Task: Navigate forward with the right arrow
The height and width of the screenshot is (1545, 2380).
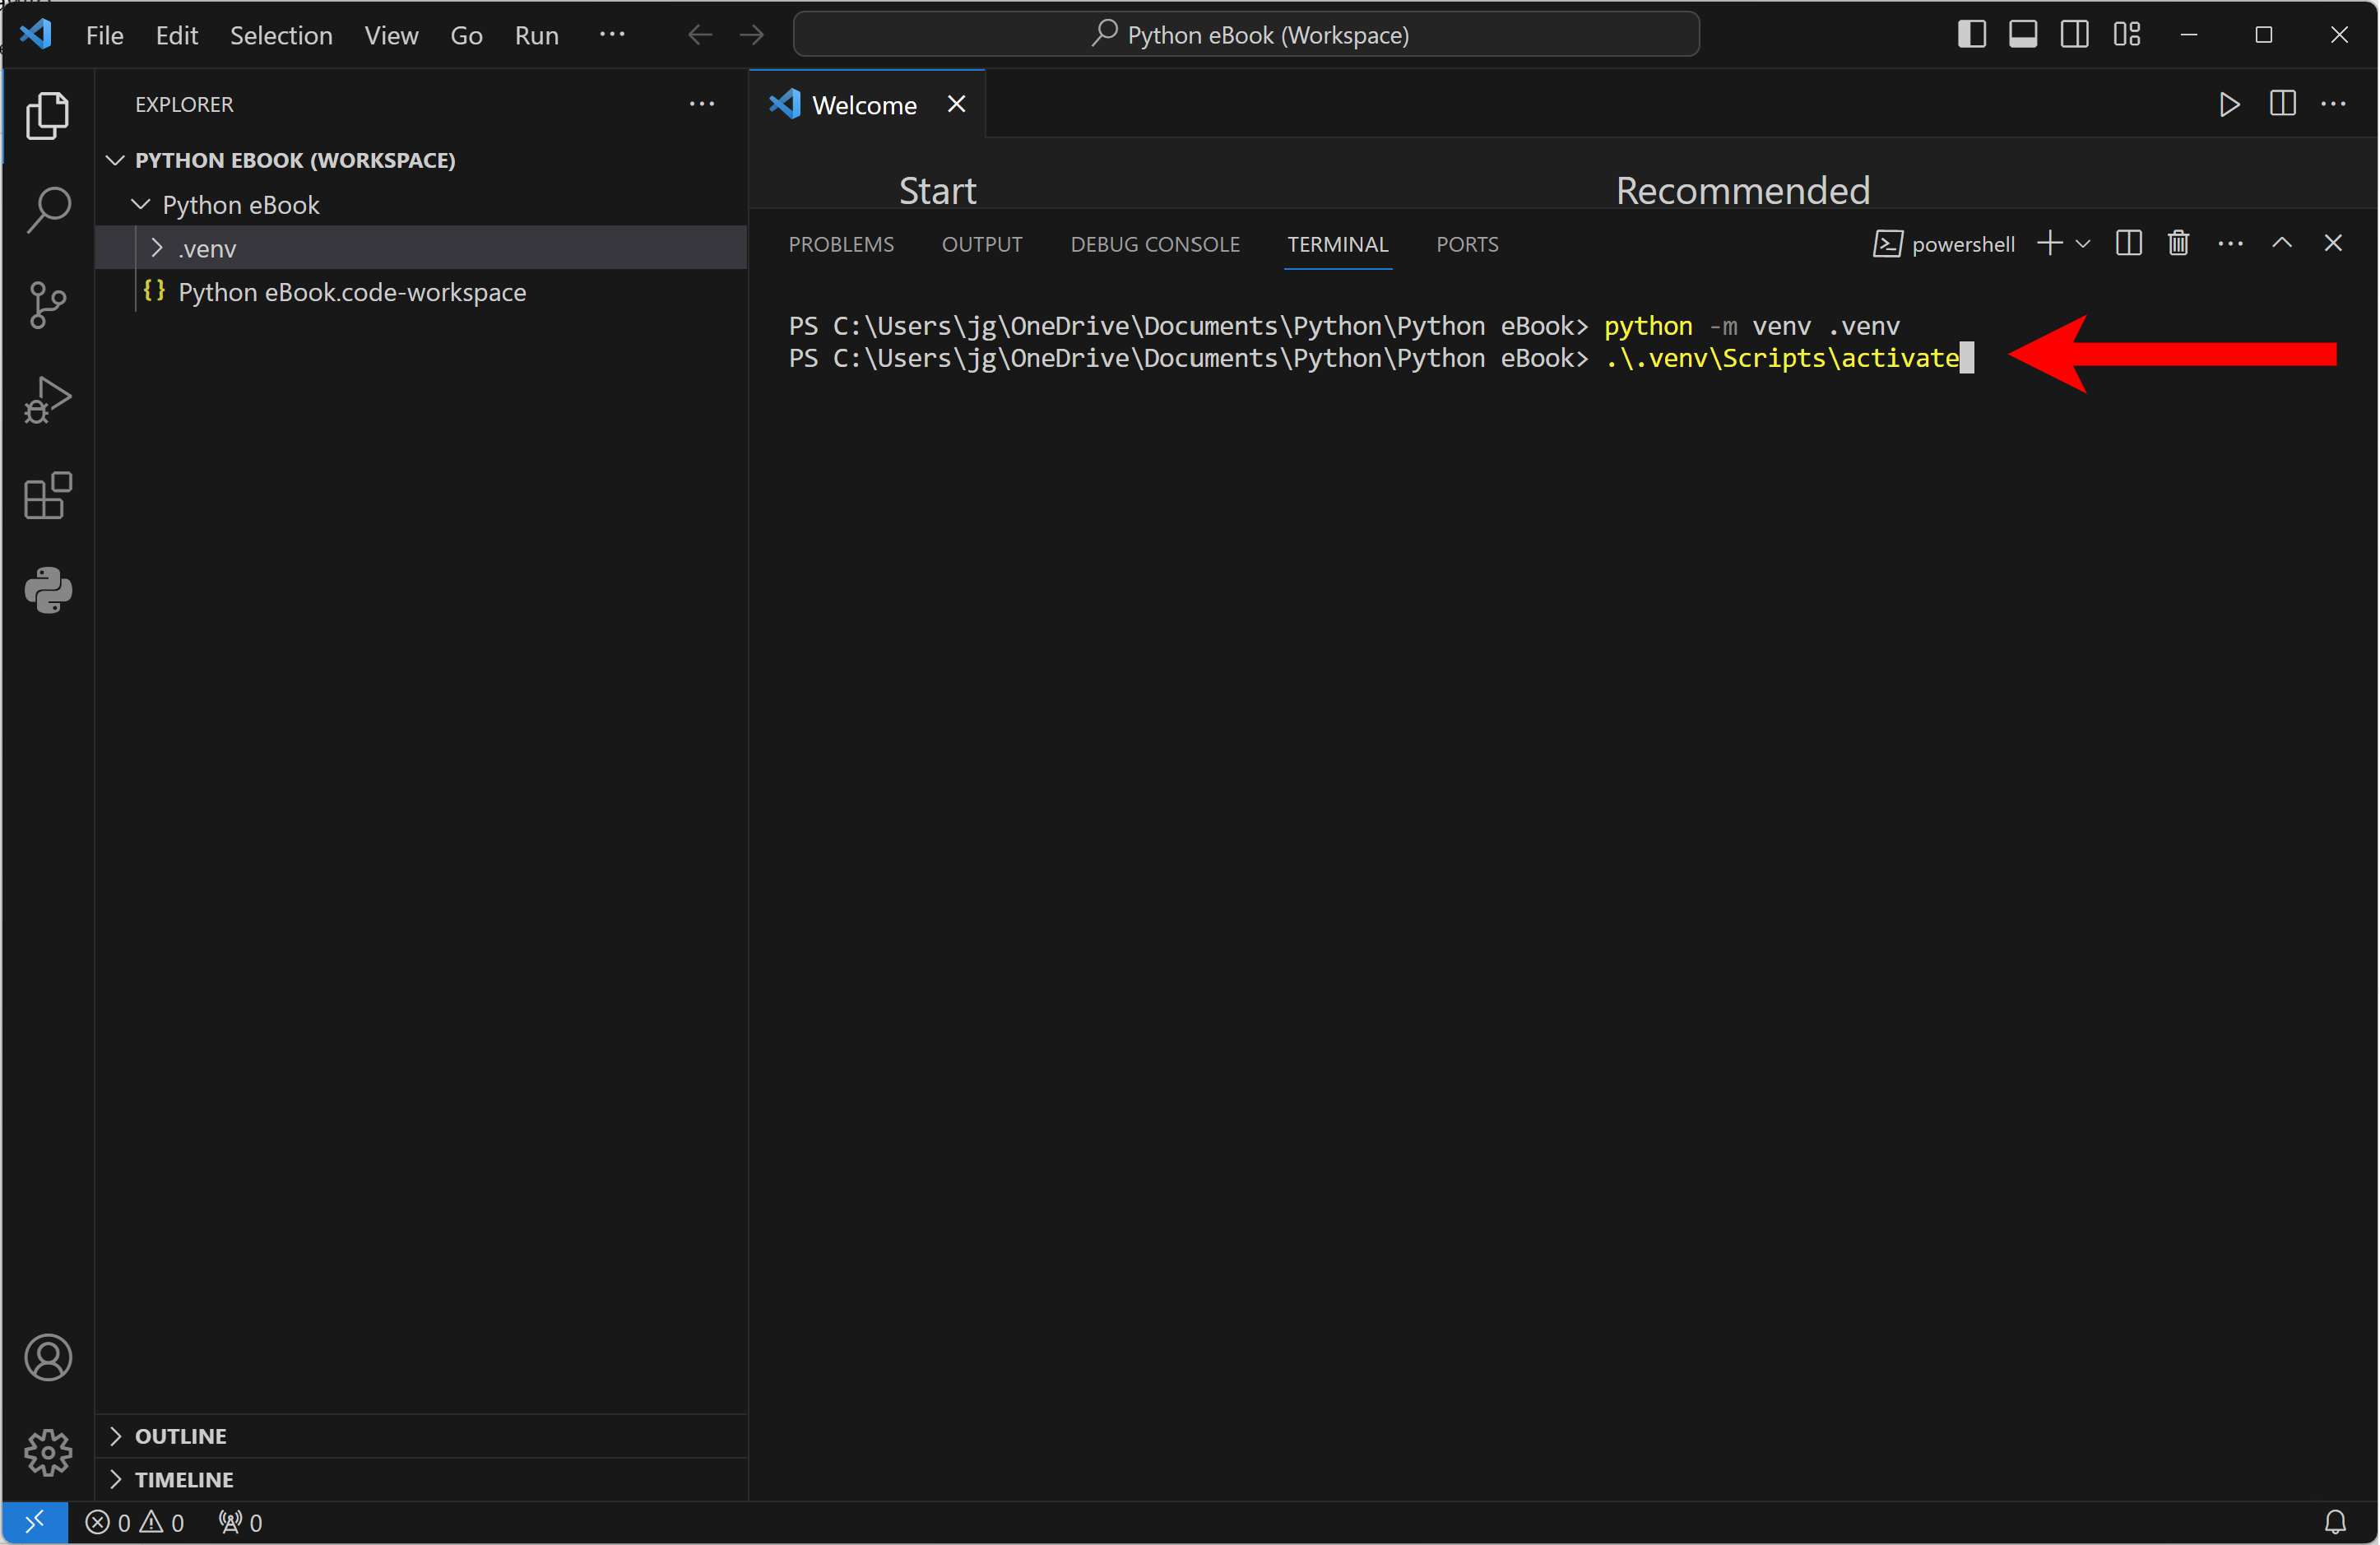Action: pyautogui.click(x=752, y=35)
